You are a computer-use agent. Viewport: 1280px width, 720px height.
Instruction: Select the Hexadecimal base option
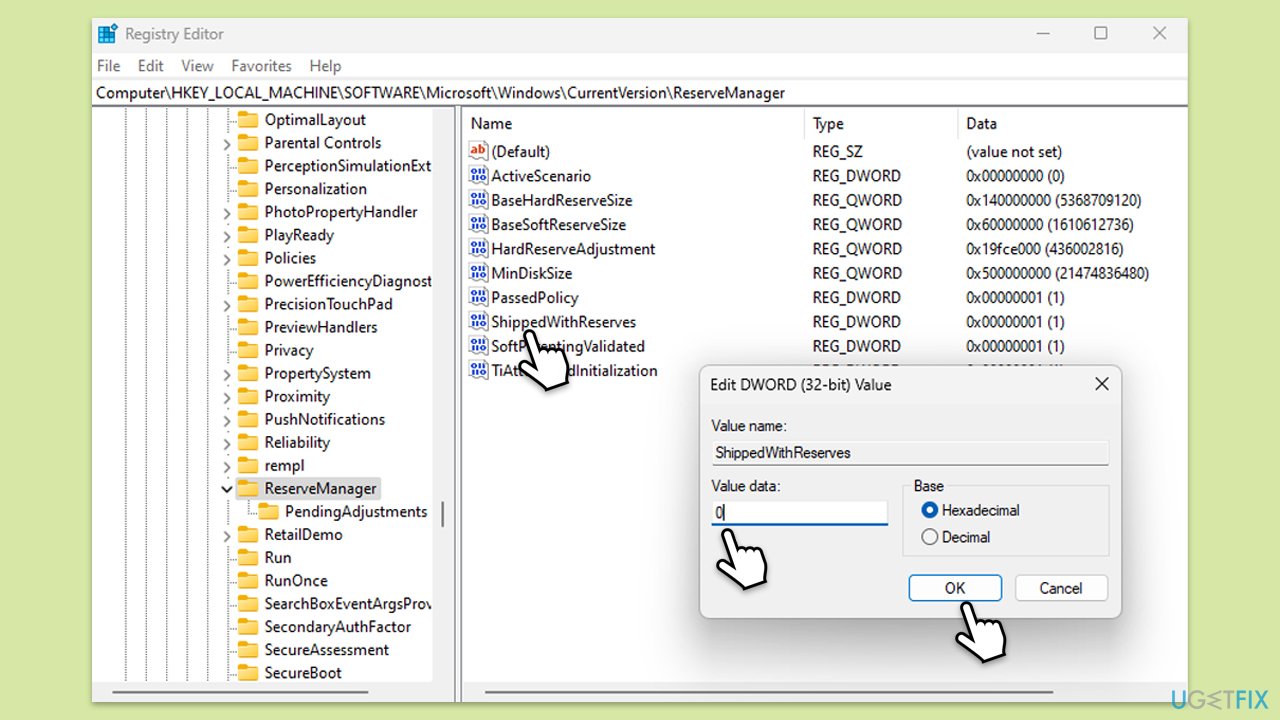click(930, 510)
